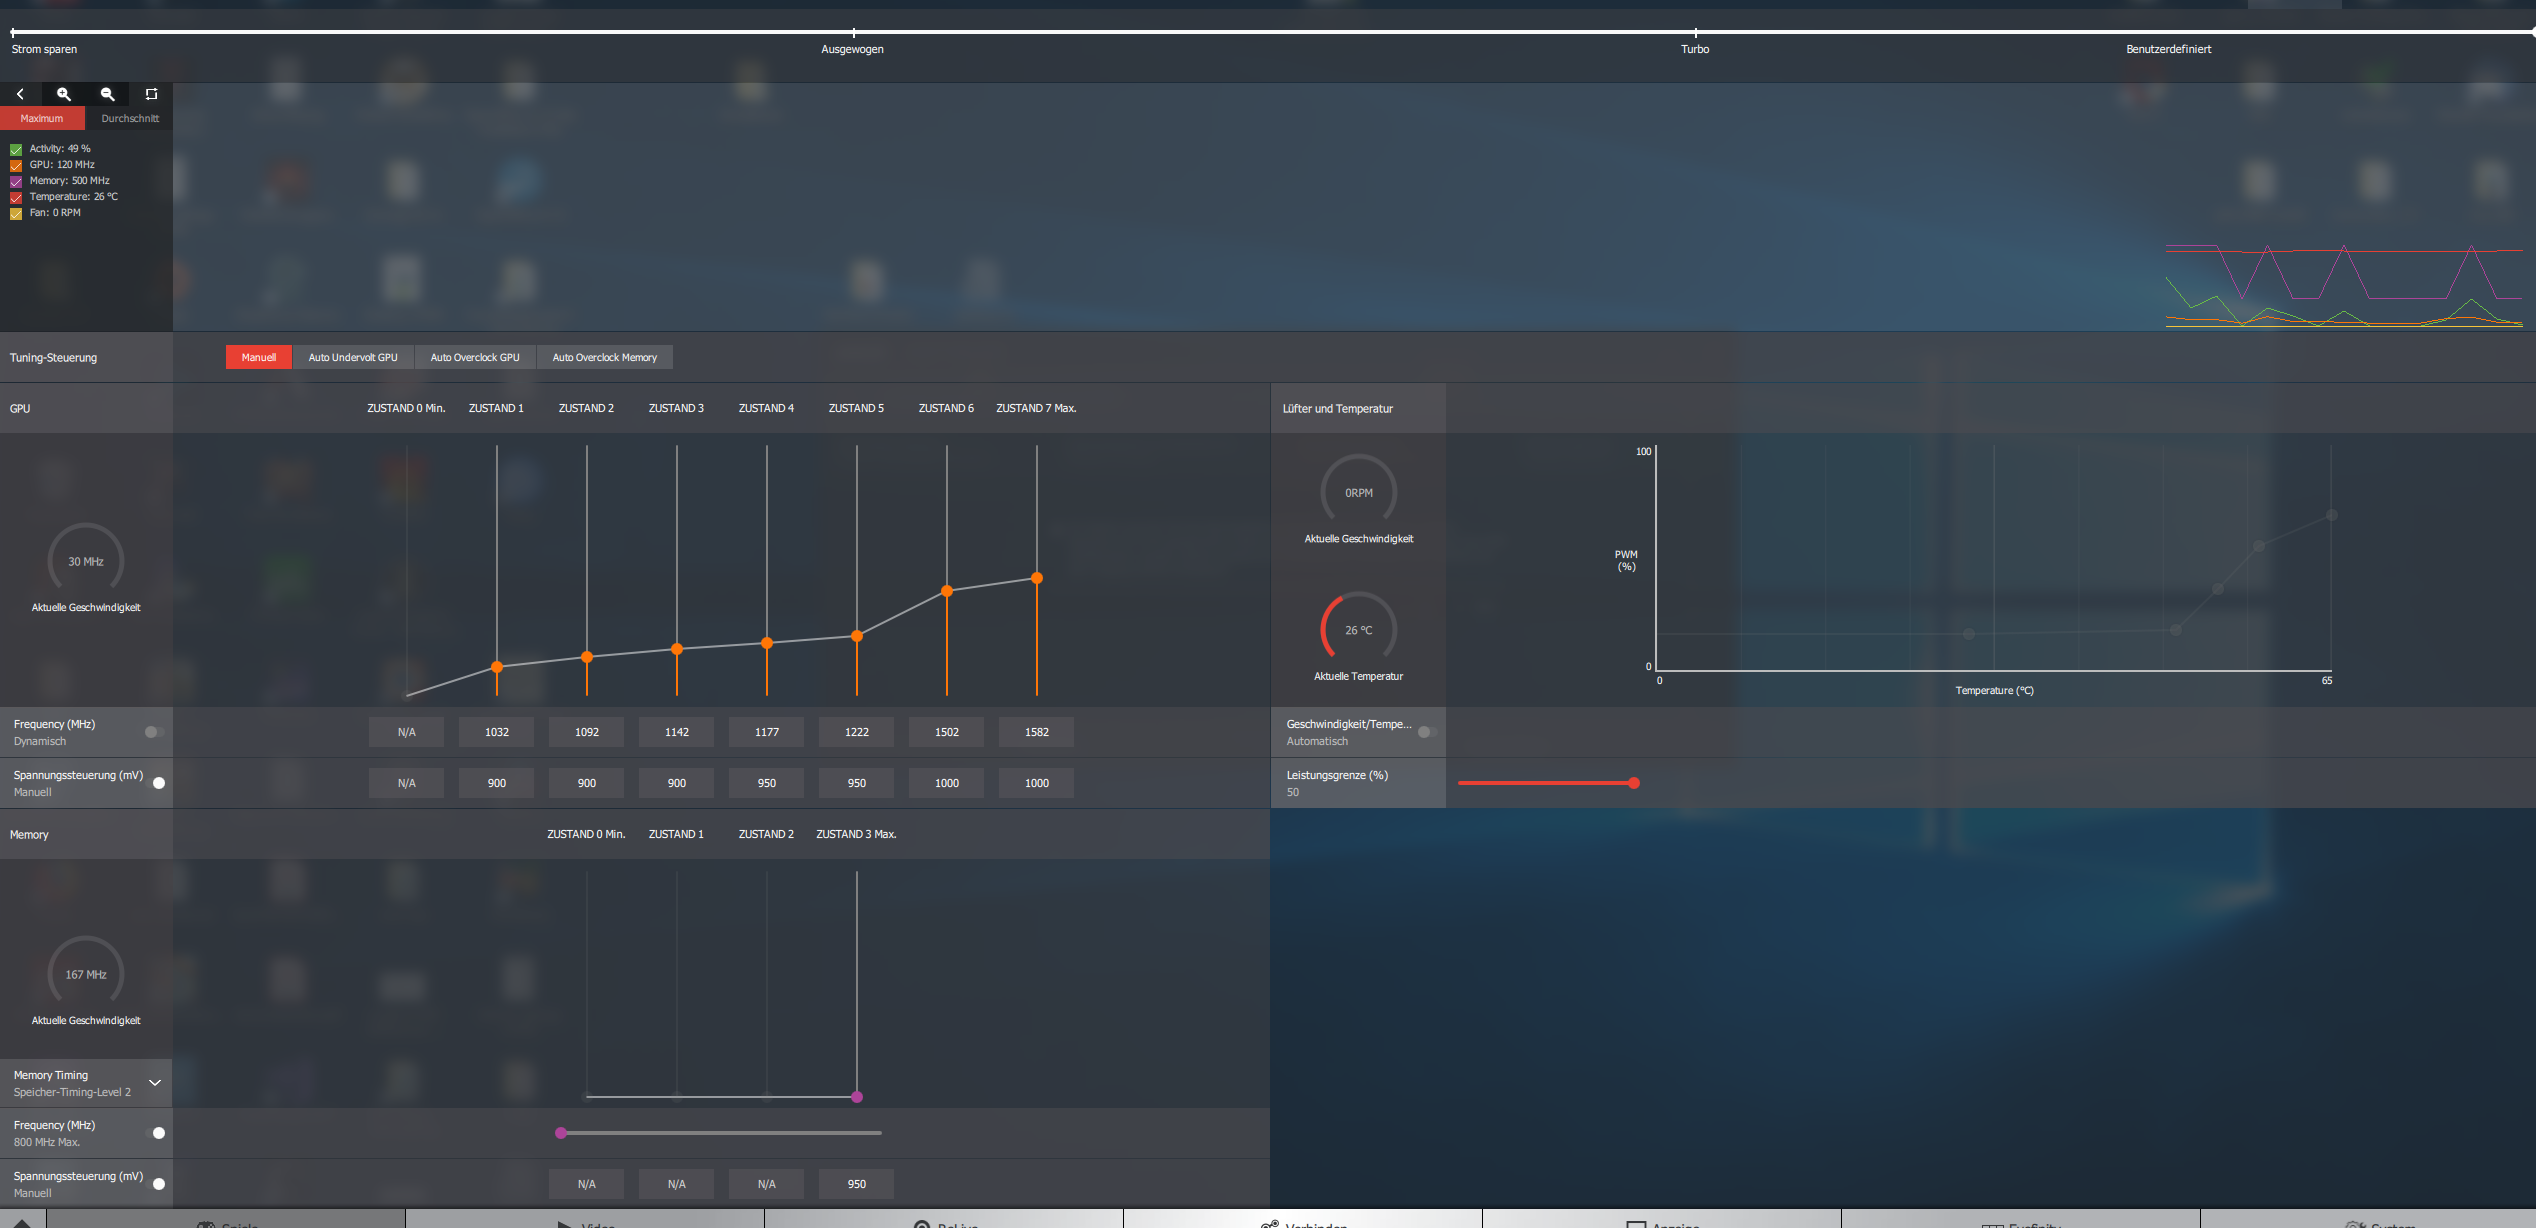Uncheck the orange GPU 120 MHz checkbox
The width and height of the screenshot is (2536, 1228).
click(16, 165)
